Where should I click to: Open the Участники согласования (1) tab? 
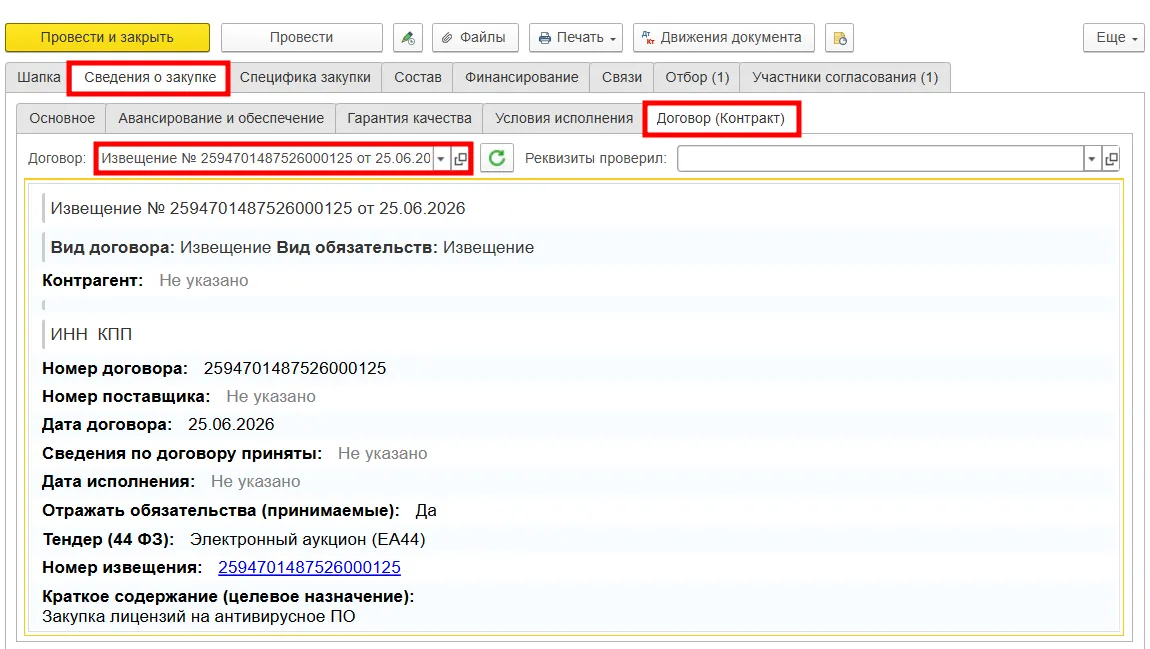[845, 77]
